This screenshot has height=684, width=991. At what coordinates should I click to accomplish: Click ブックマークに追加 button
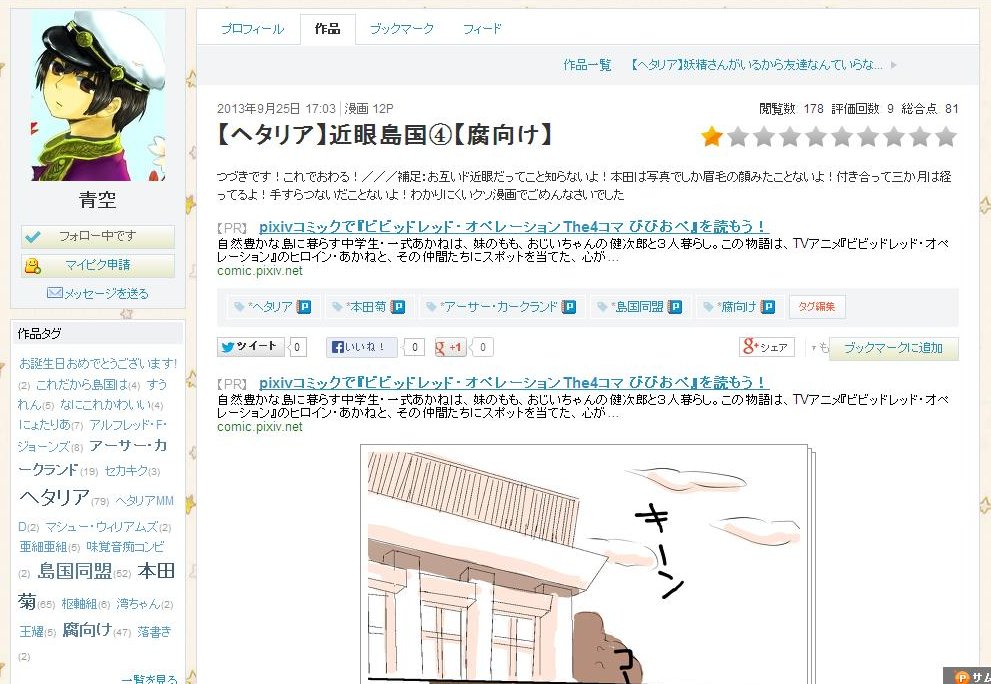893,348
